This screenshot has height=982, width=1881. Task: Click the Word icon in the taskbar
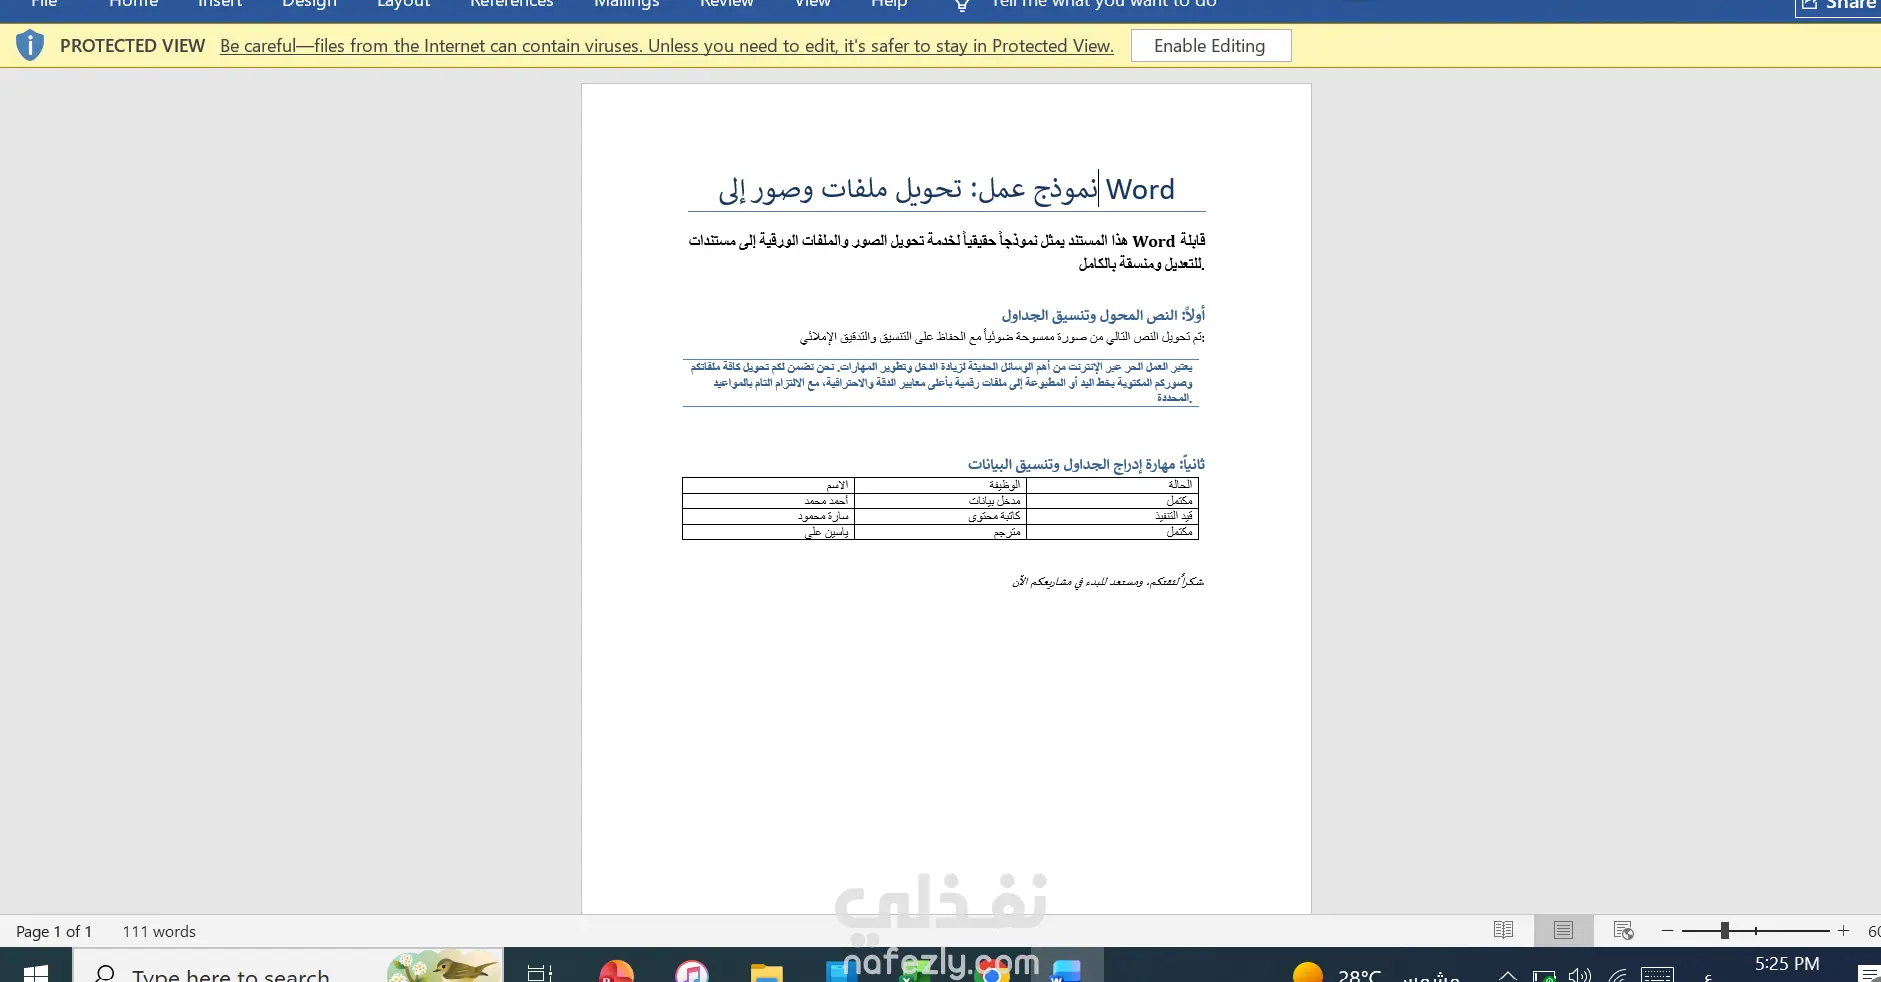[x=1066, y=971]
